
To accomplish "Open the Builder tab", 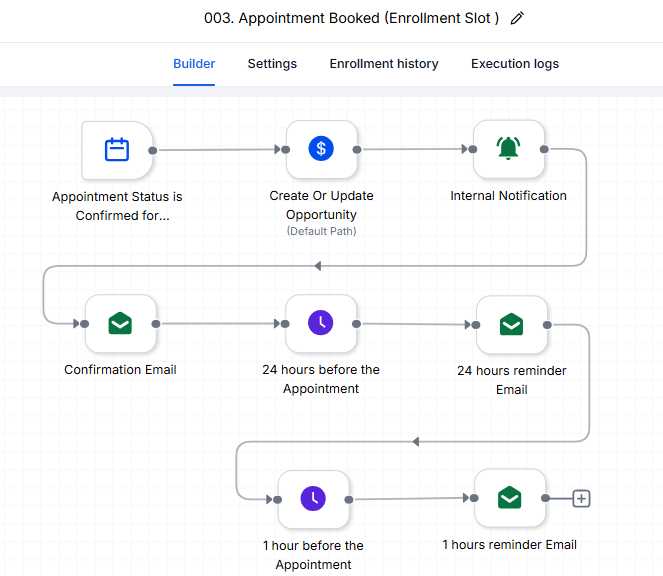I will [194, 63].
